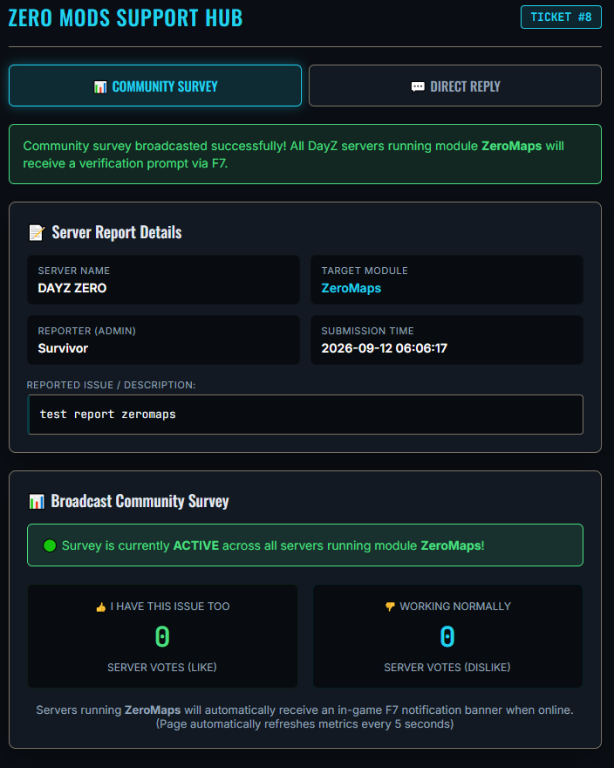This screenshot has height=768, width=614.
Task: Click the SERVER VOTES (DISLIKE) caption
Action: coord(447,667)
